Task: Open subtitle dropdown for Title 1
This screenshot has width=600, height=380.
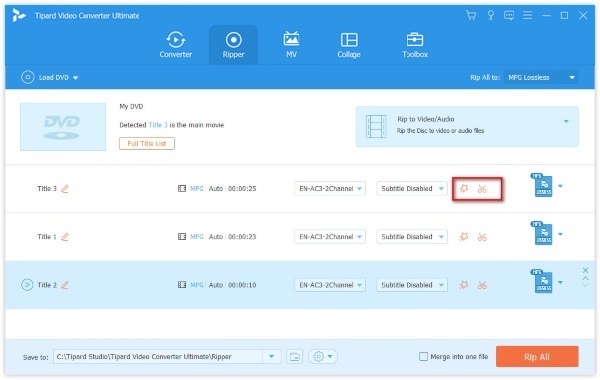Action: pyautogui.click(x=412, y=237)
